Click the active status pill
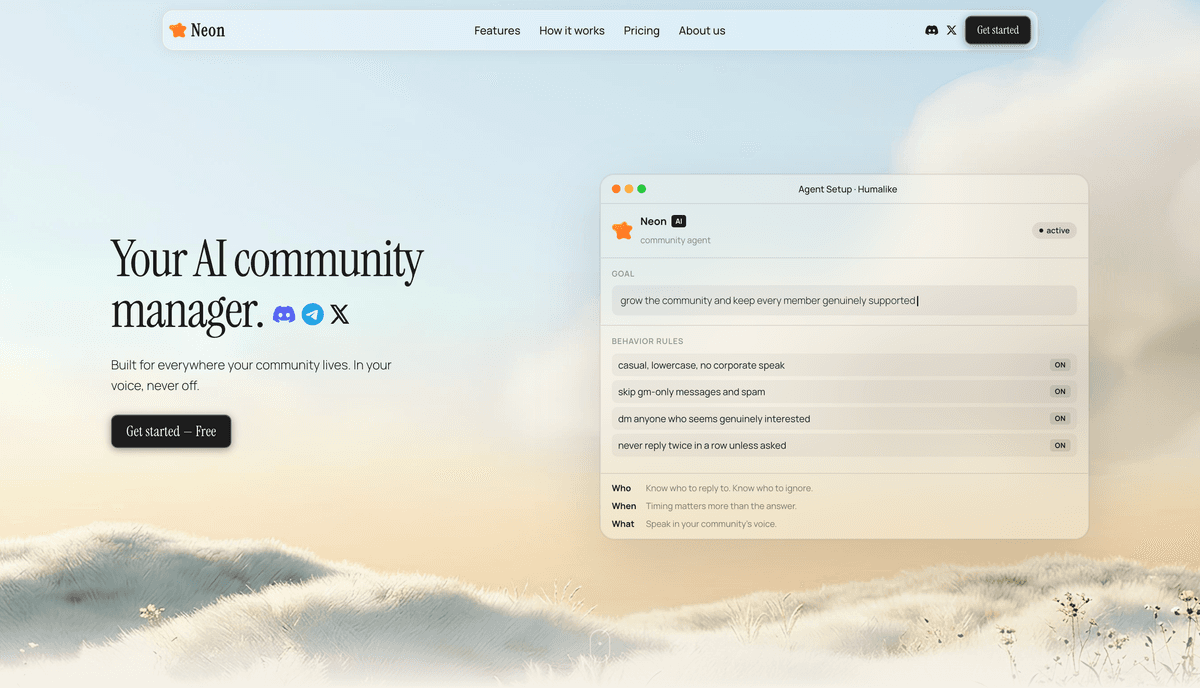Viewport: 1200px width, 688px height. [1054, 230]
